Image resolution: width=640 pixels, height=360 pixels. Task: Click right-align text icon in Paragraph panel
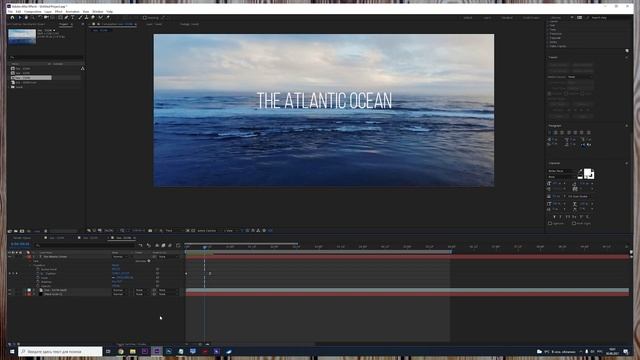[x=562, y=133]
